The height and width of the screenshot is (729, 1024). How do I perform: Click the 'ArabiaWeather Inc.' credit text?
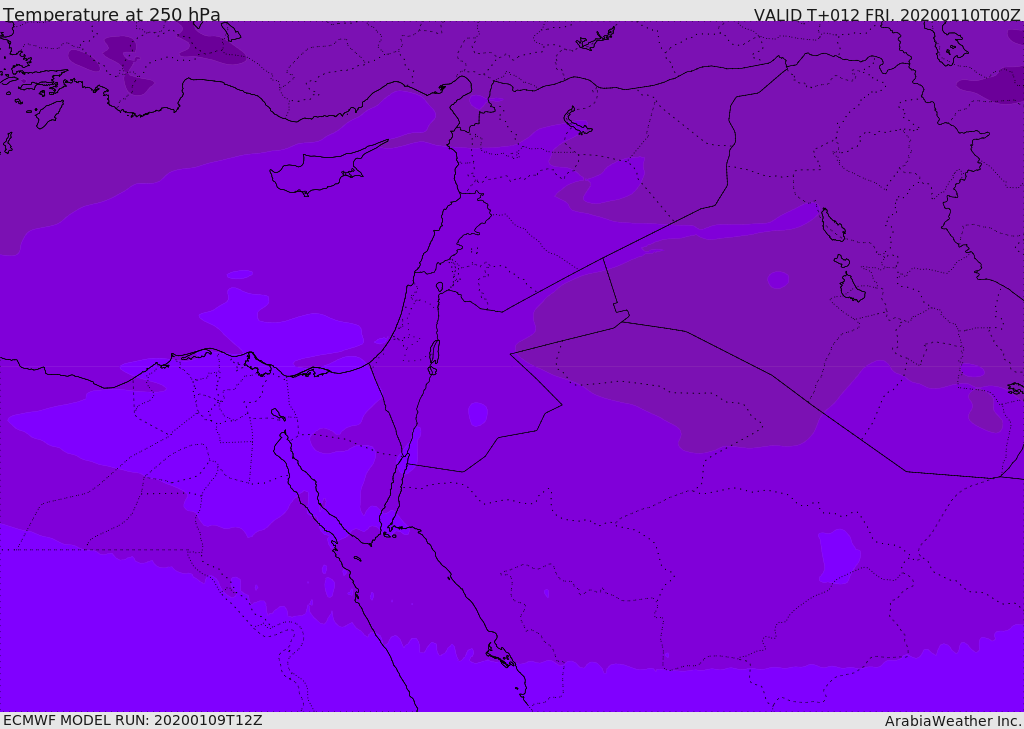(x=953, y=721)
